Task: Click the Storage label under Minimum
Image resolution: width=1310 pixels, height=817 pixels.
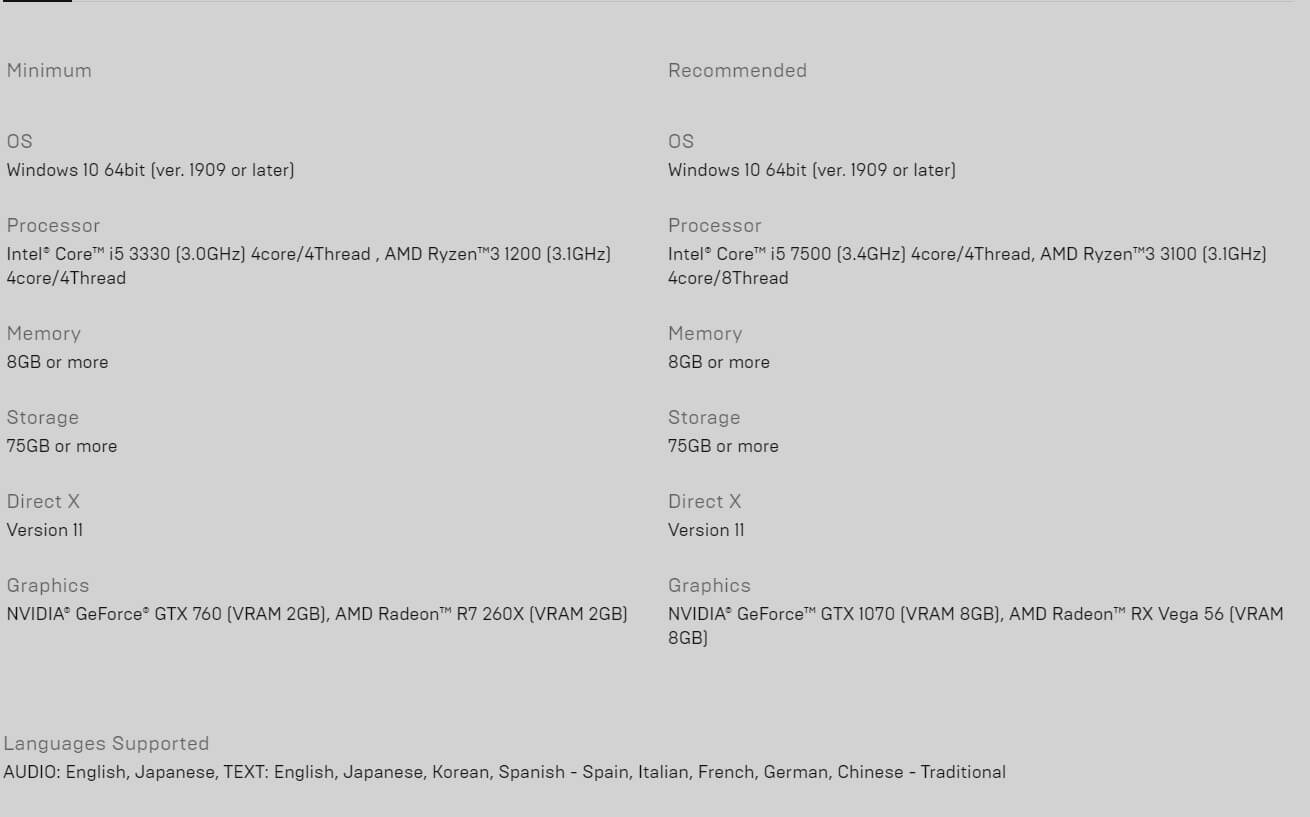Action: coord(42,418)
